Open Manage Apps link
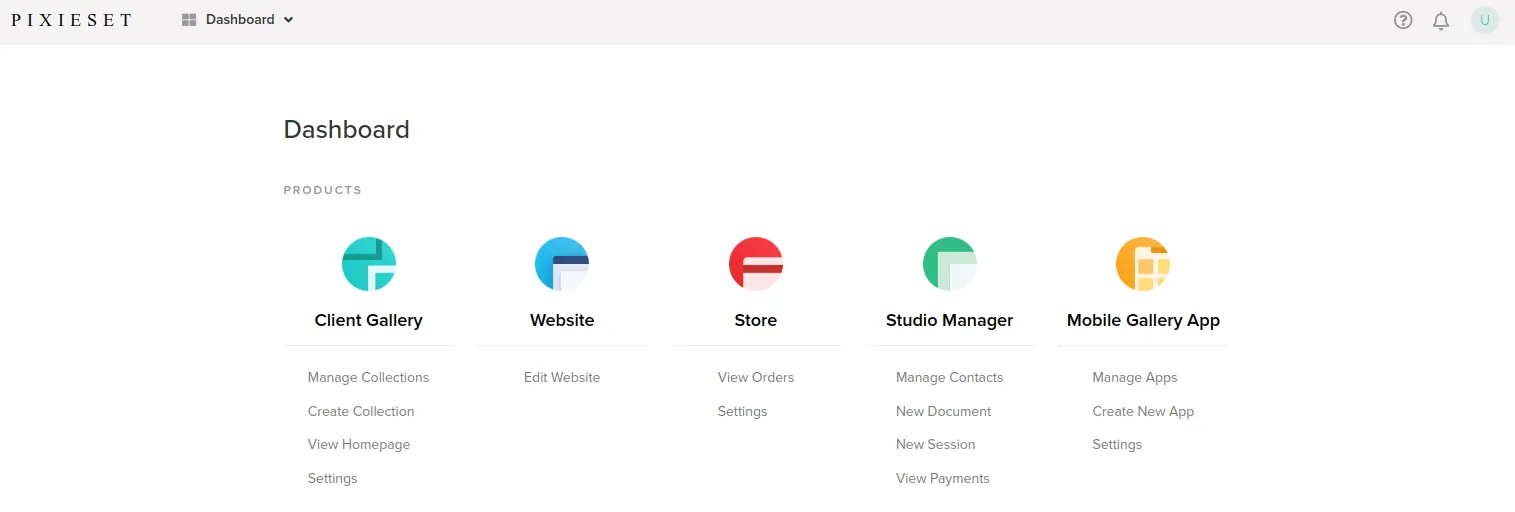Screen dimensions: 1515x512 1135,377
